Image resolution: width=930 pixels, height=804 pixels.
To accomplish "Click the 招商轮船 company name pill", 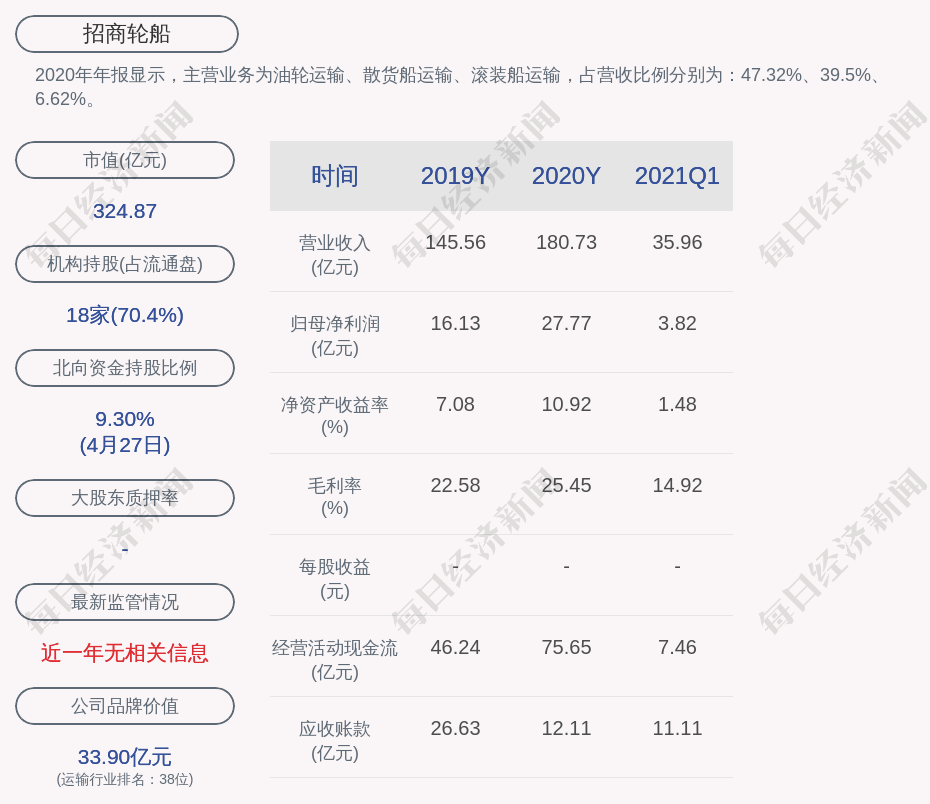I will 126,34.
